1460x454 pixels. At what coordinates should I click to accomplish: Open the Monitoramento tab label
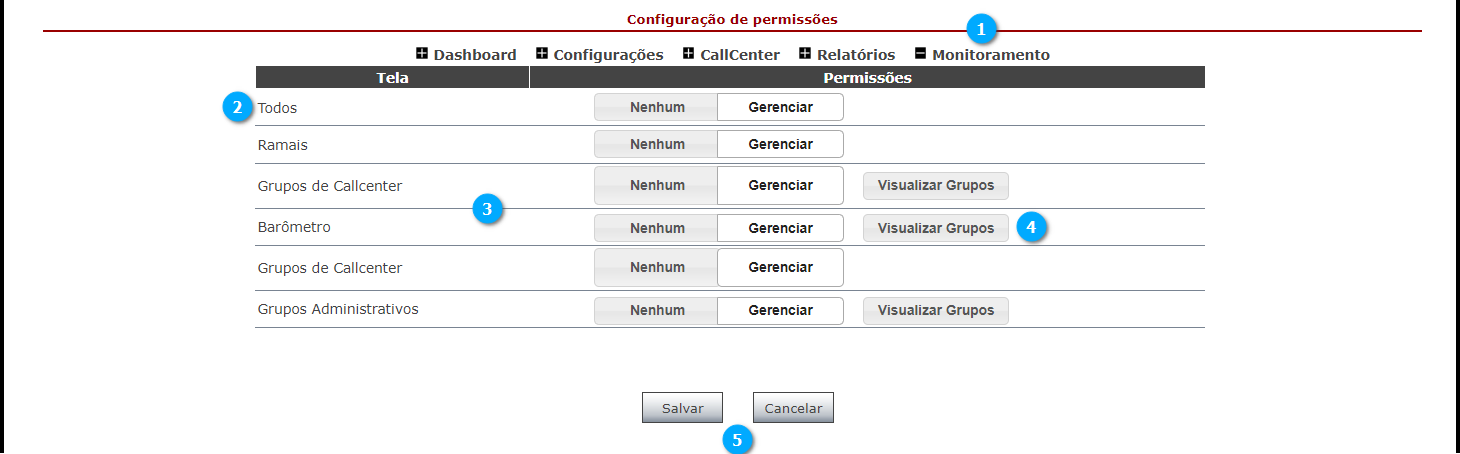click(991, 55)
